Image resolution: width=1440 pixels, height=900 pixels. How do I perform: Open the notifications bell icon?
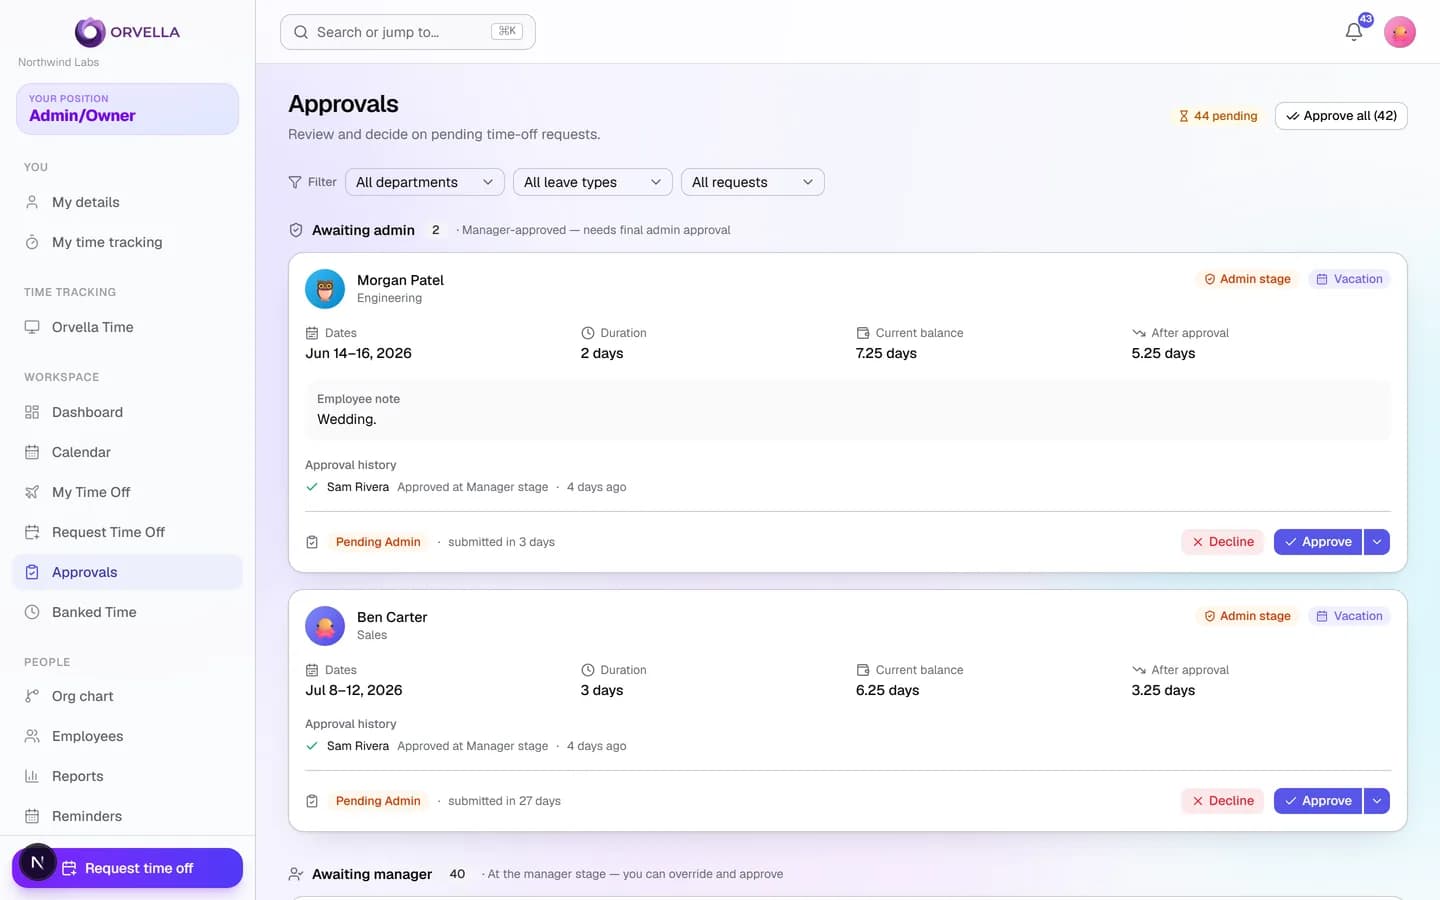coord(1354,32)
